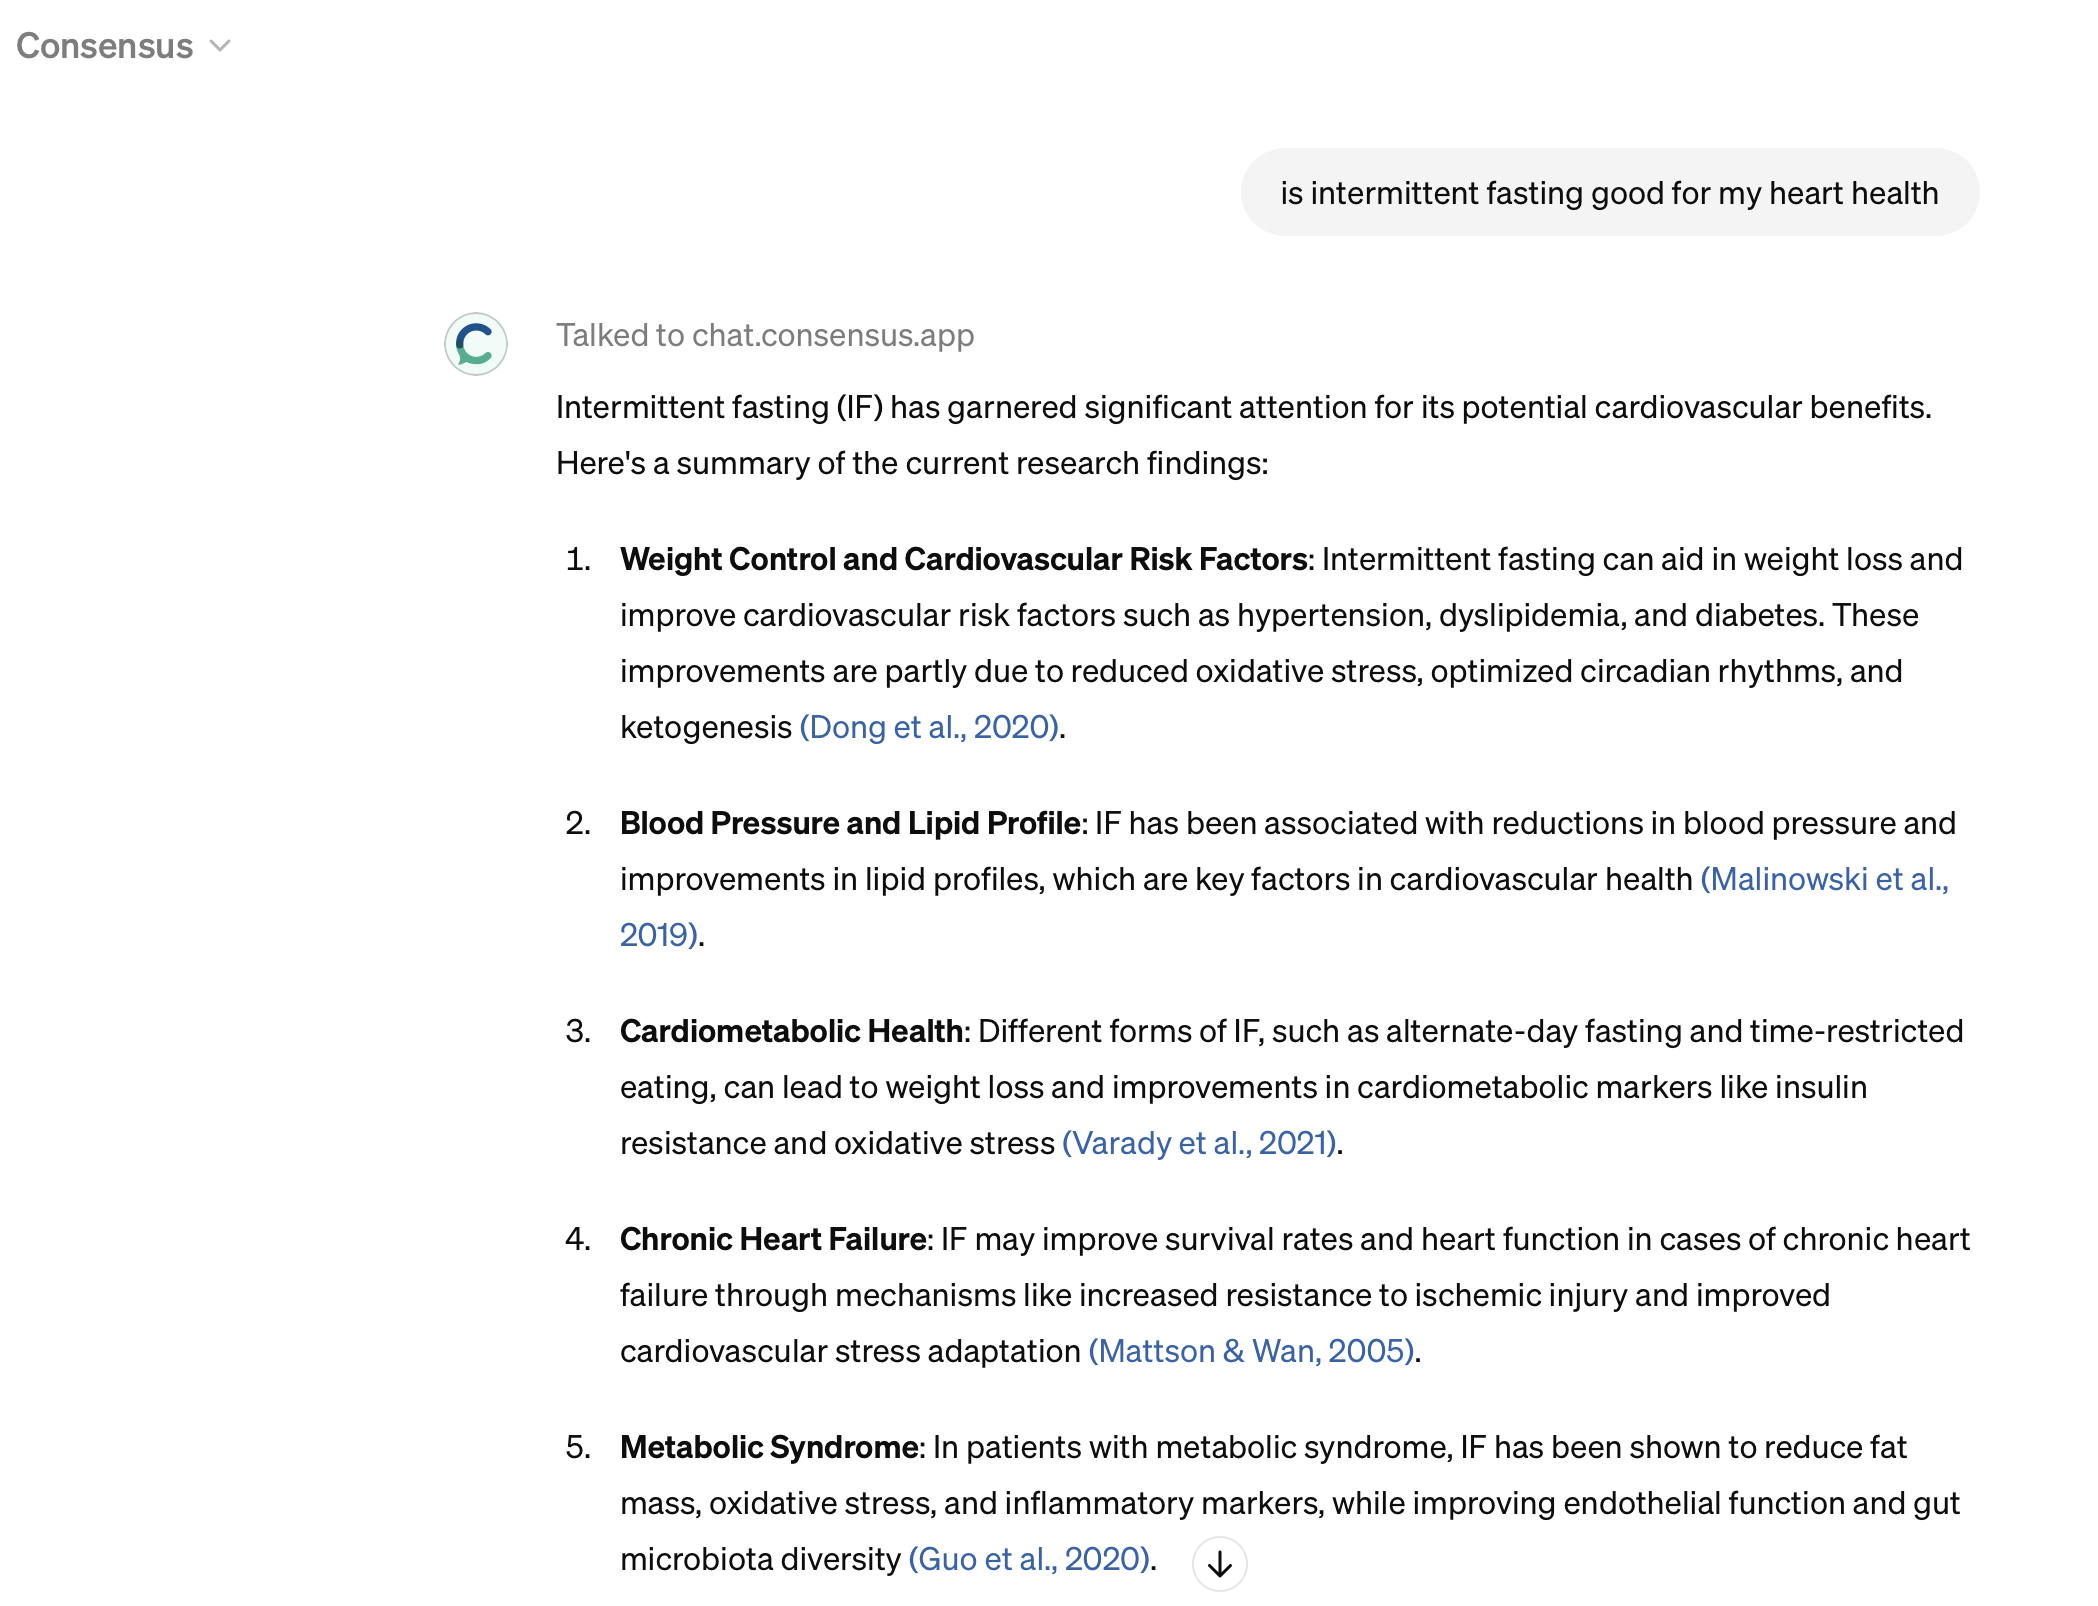Click the intro paragraph about cardiovascular benefits
The width and height of the screenshot is (2098, 1606).
[x=1243, y=407]
